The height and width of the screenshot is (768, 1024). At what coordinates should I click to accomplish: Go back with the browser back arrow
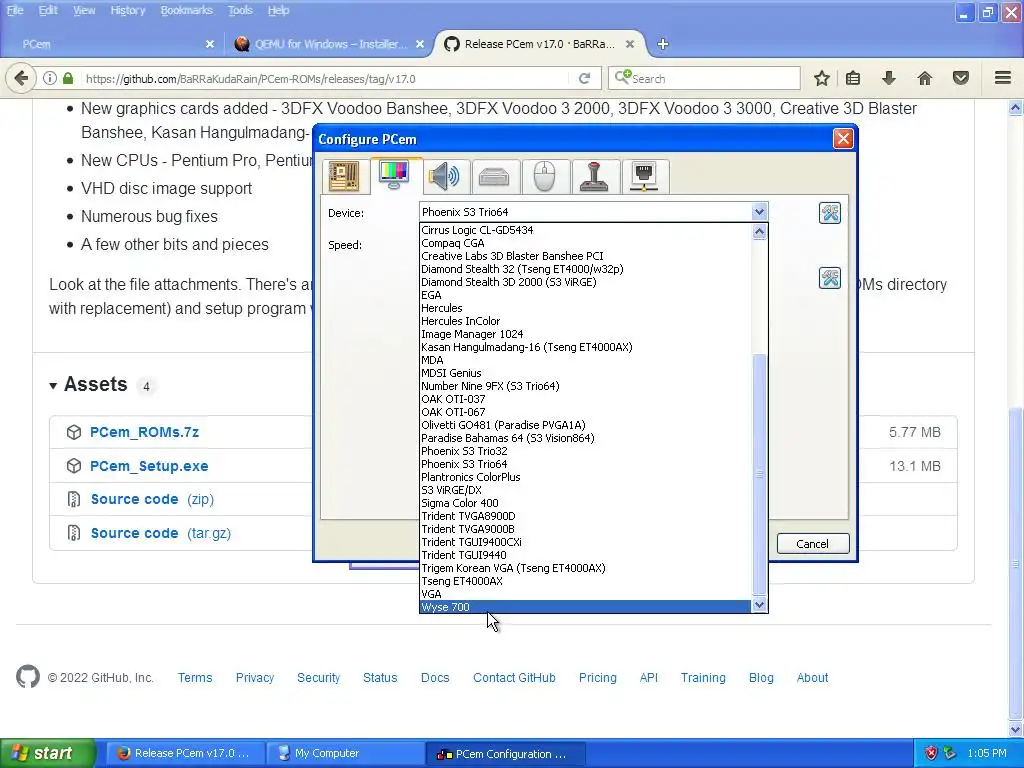tap(21, 78)
